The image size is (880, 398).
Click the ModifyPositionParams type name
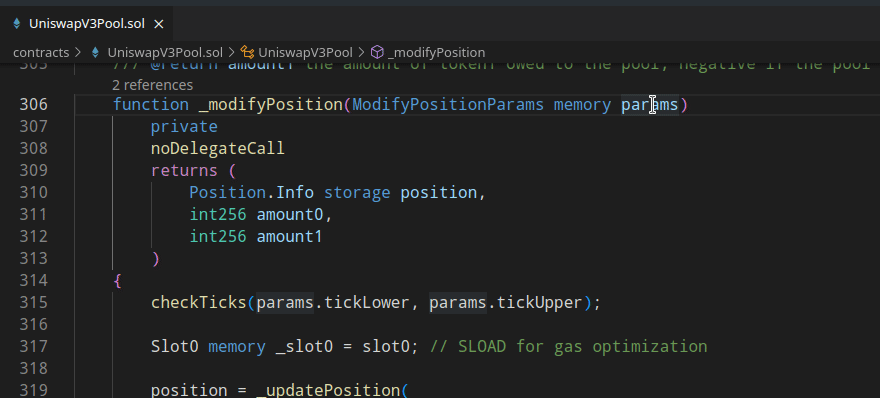pyautogui.click(x=448, y=105)
